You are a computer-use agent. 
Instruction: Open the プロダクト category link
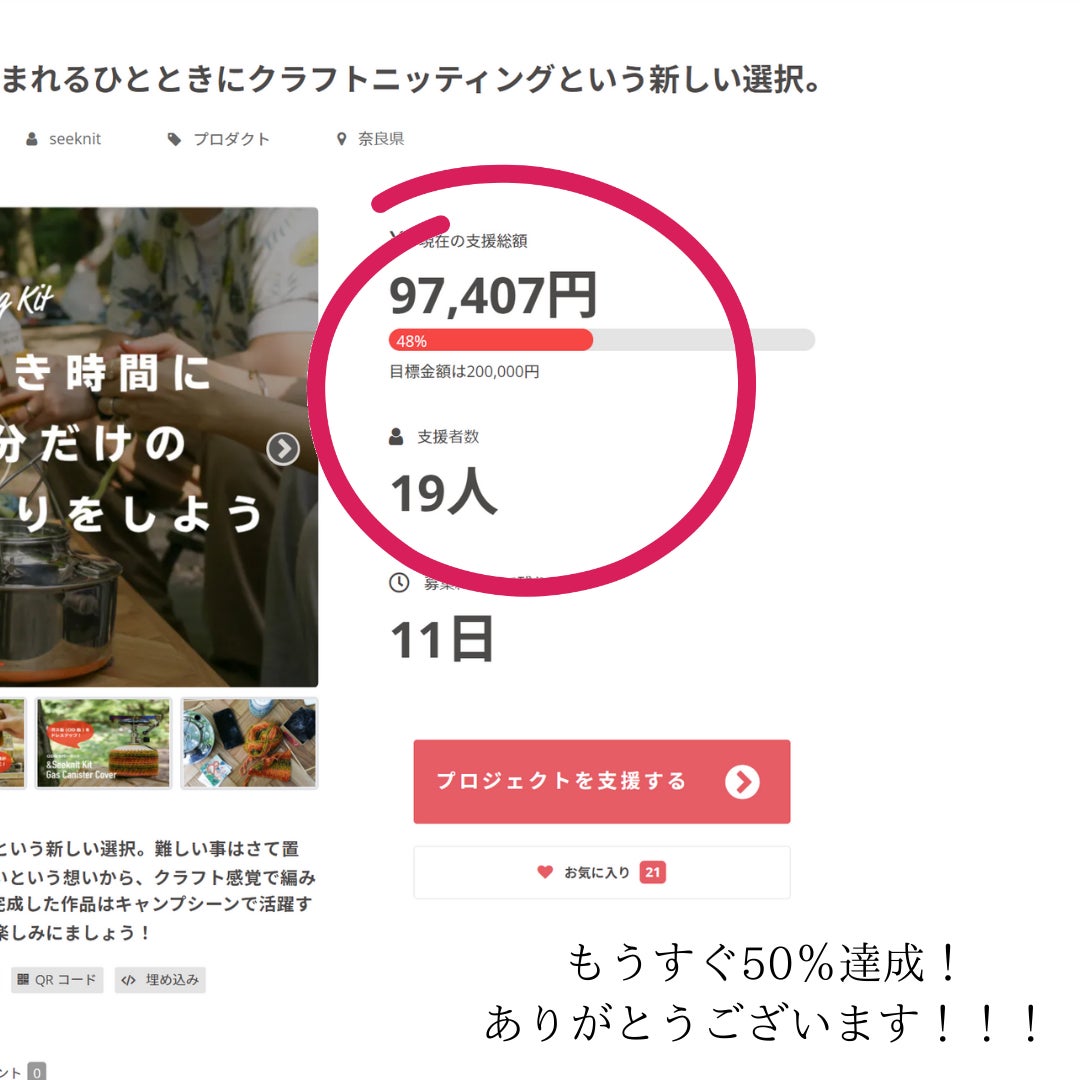pos(231,139)
